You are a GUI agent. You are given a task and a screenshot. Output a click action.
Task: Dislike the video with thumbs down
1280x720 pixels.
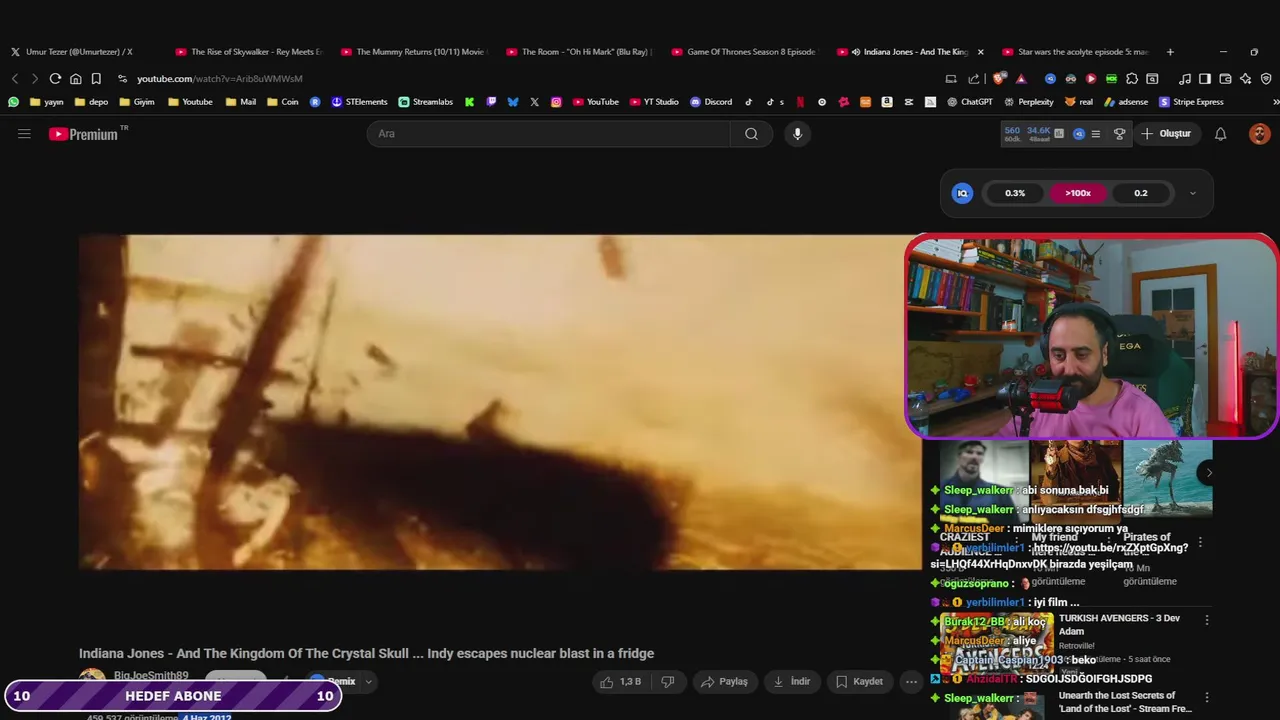pos(668,681)
